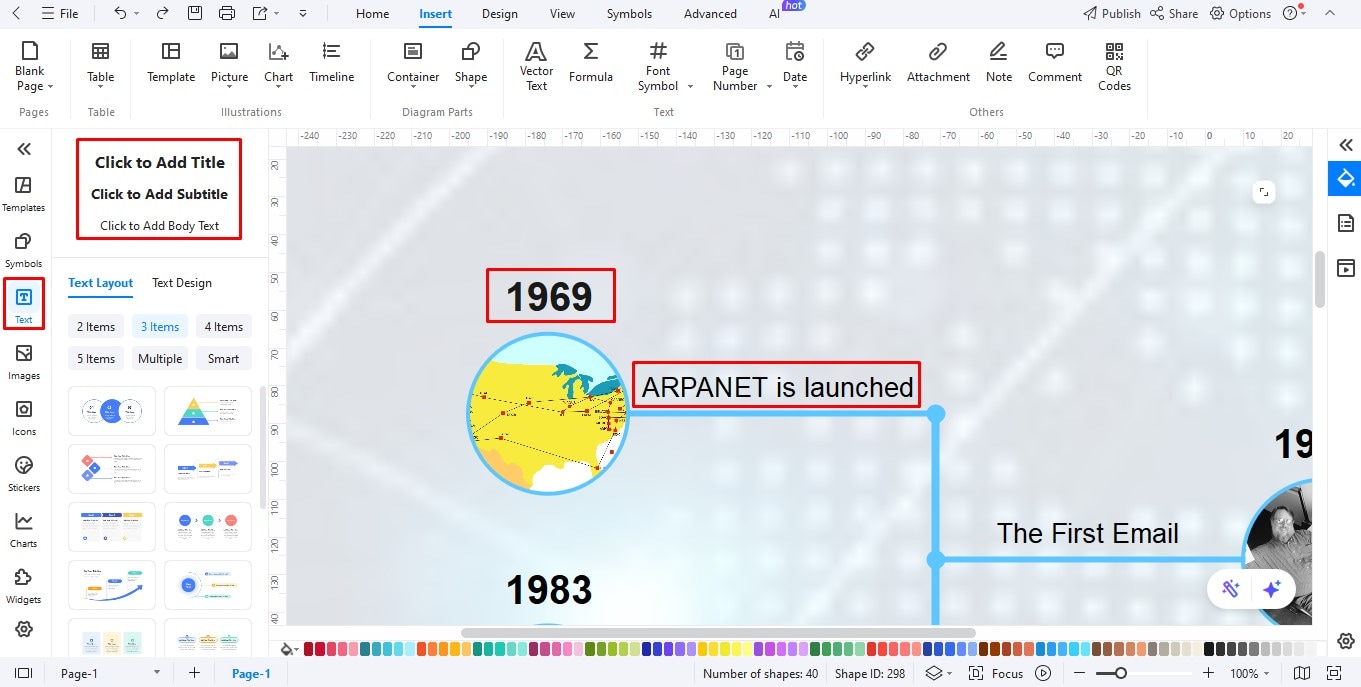Open the Page-1 page selector dropdown
This screenshot has width=1361, height=687.
[156, 674]
